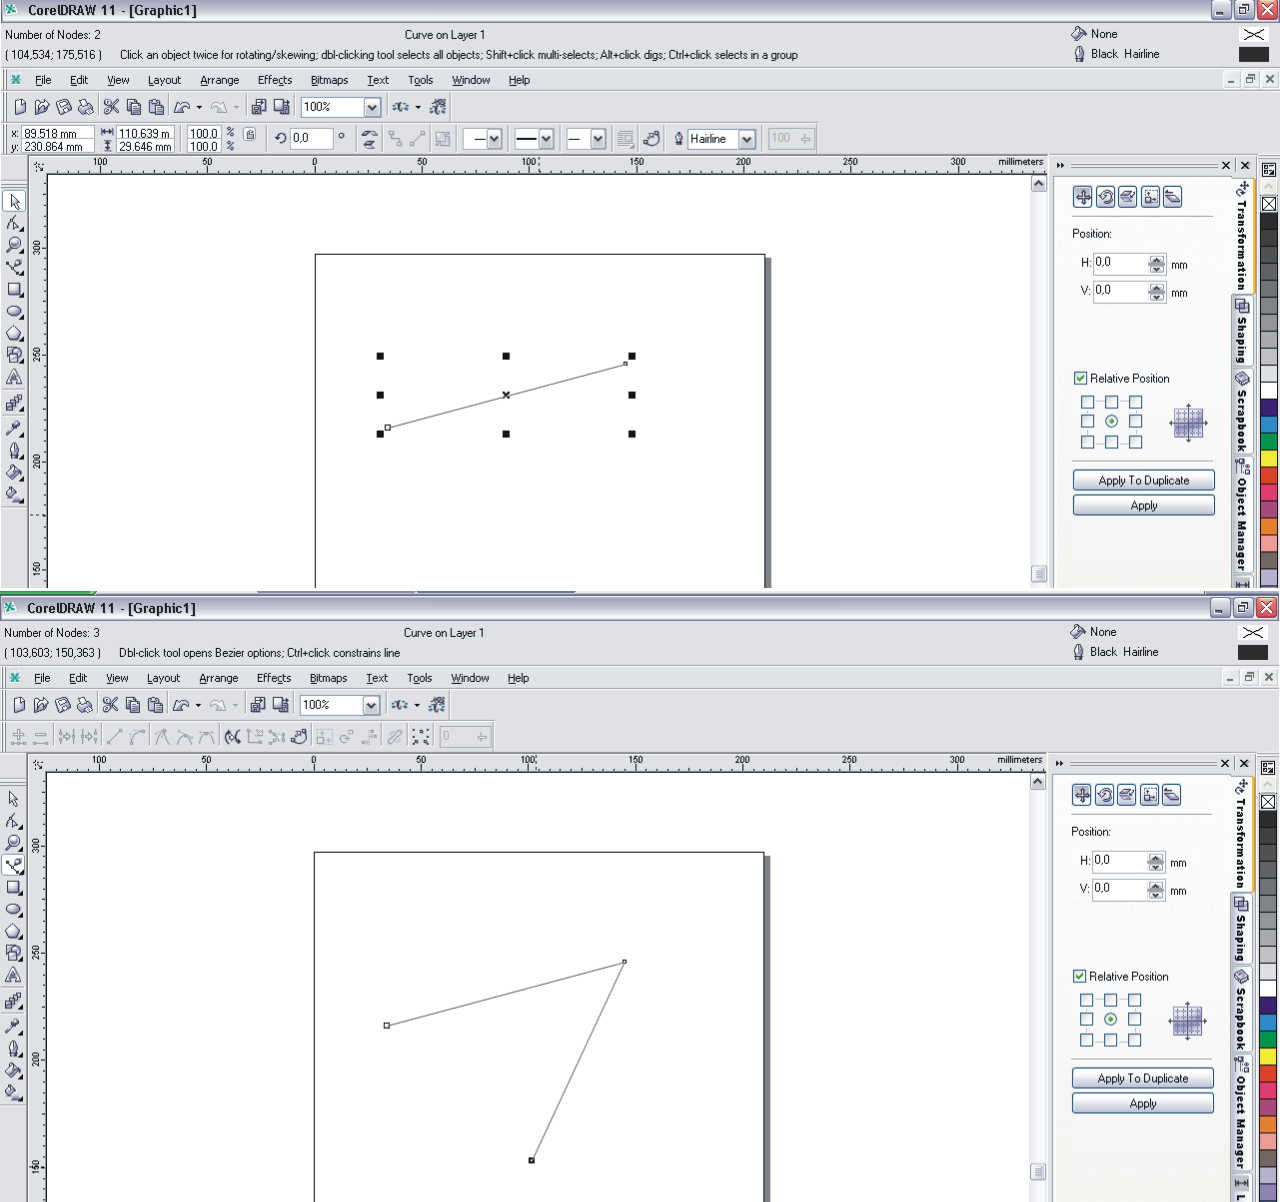
Task: Uncheck Relative Position in the top window docker
Action: coord(1080,378)
